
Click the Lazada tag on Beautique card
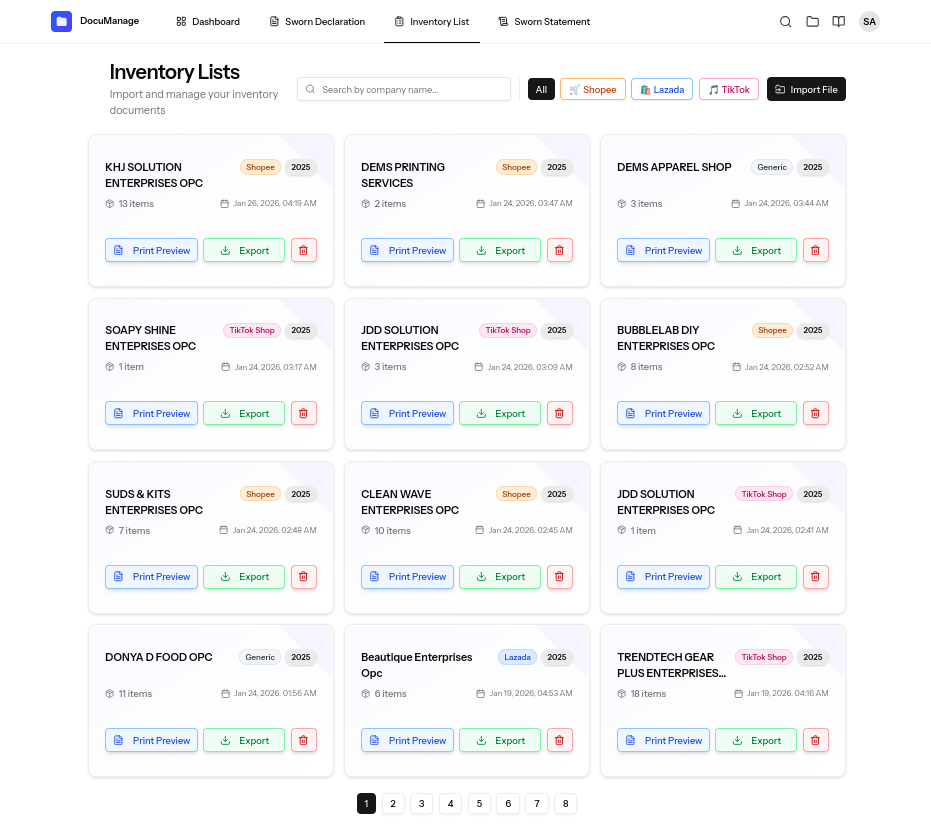pos(517,657)
